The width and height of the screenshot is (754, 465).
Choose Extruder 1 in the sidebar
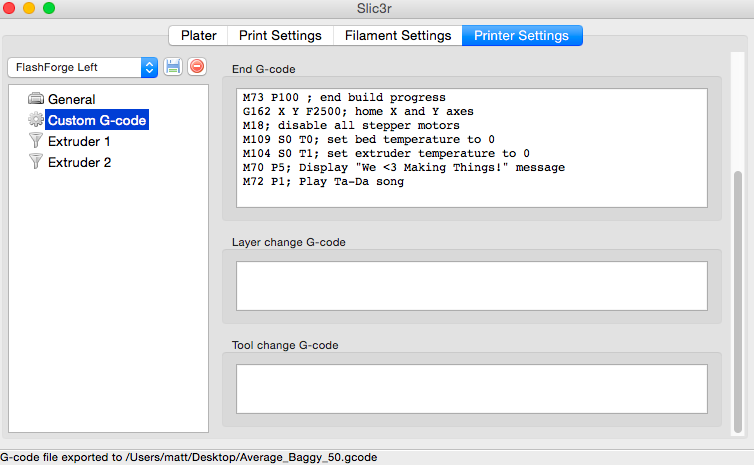point(79,141)
